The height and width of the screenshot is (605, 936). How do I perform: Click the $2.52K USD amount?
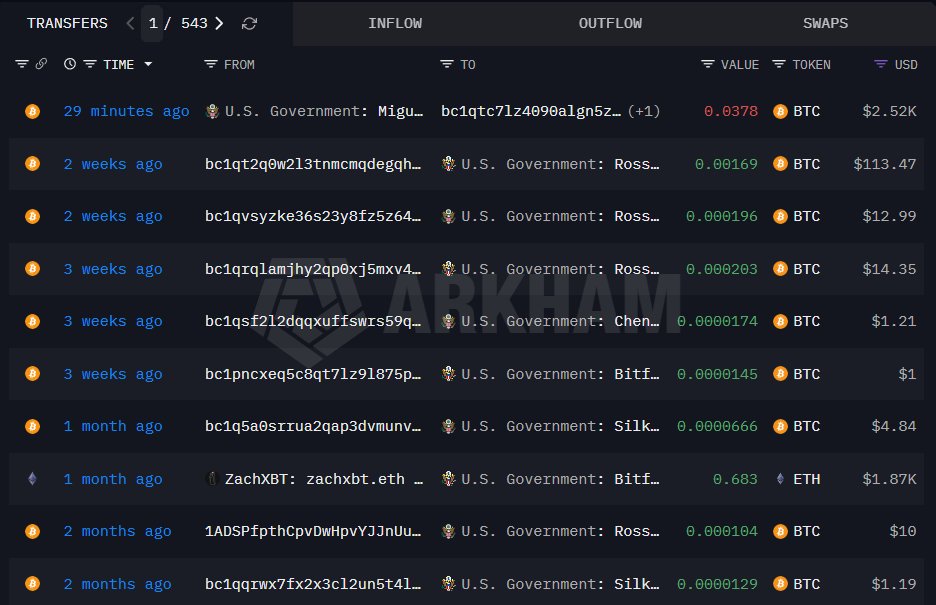click(889, 111)
